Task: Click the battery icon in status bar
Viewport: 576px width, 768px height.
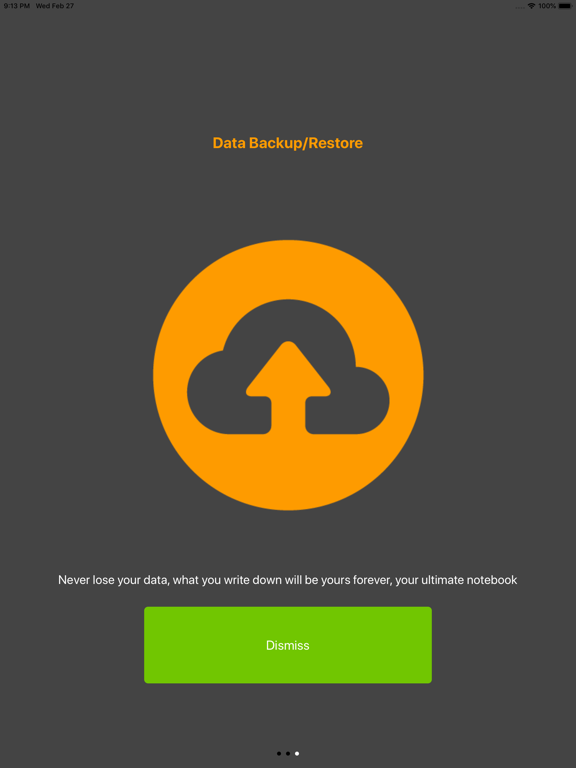Action: [565, 6]
